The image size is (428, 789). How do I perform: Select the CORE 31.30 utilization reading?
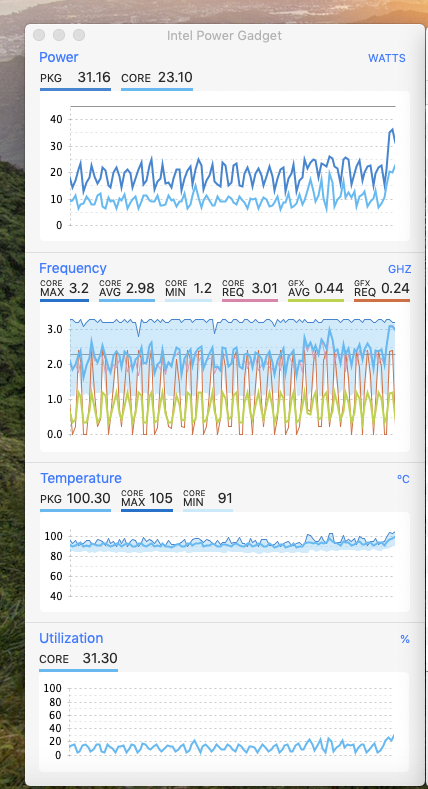click(x=78, y=658)
